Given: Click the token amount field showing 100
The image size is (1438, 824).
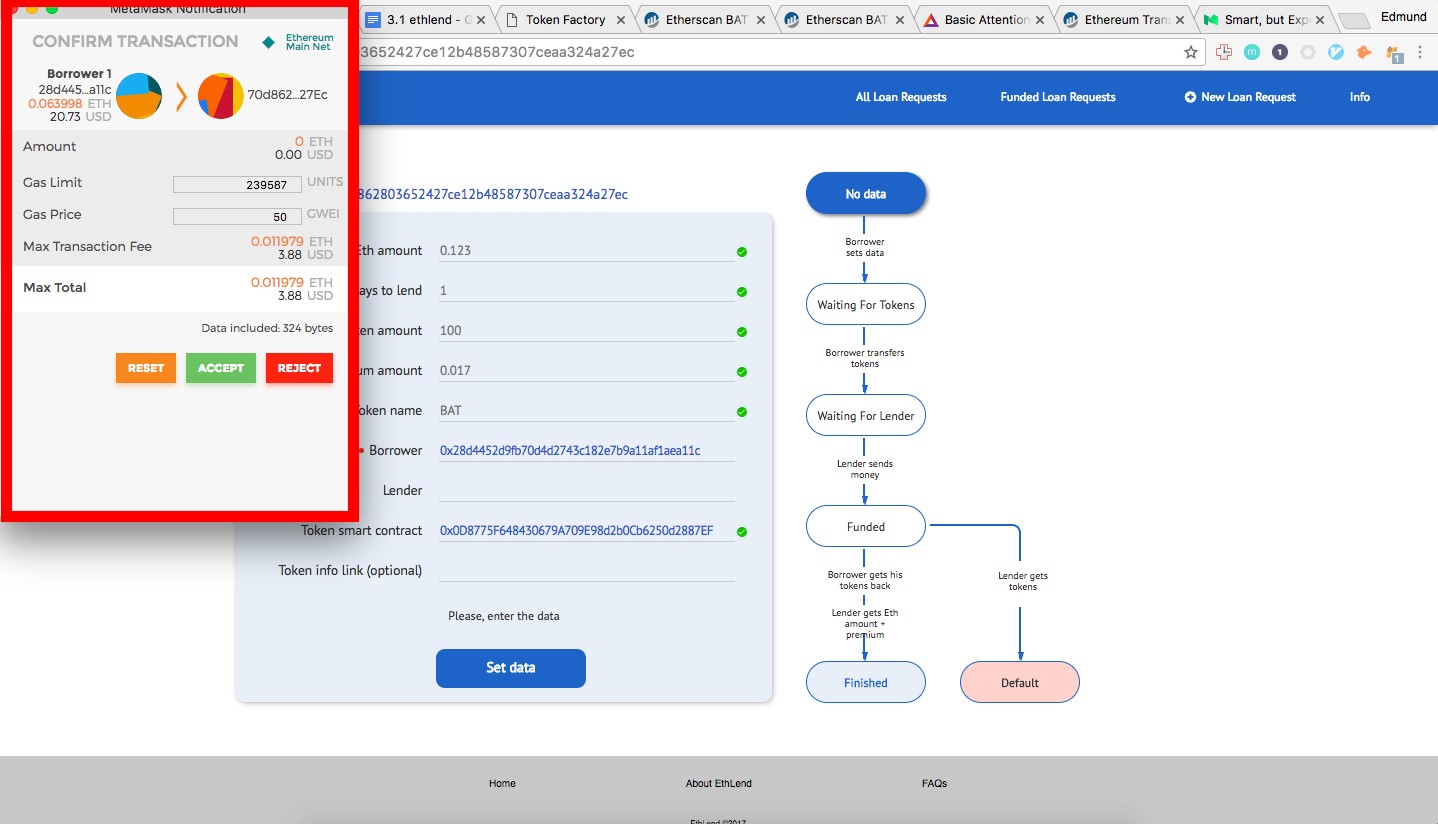Looking at the screenshot, I should click(586, 330).
